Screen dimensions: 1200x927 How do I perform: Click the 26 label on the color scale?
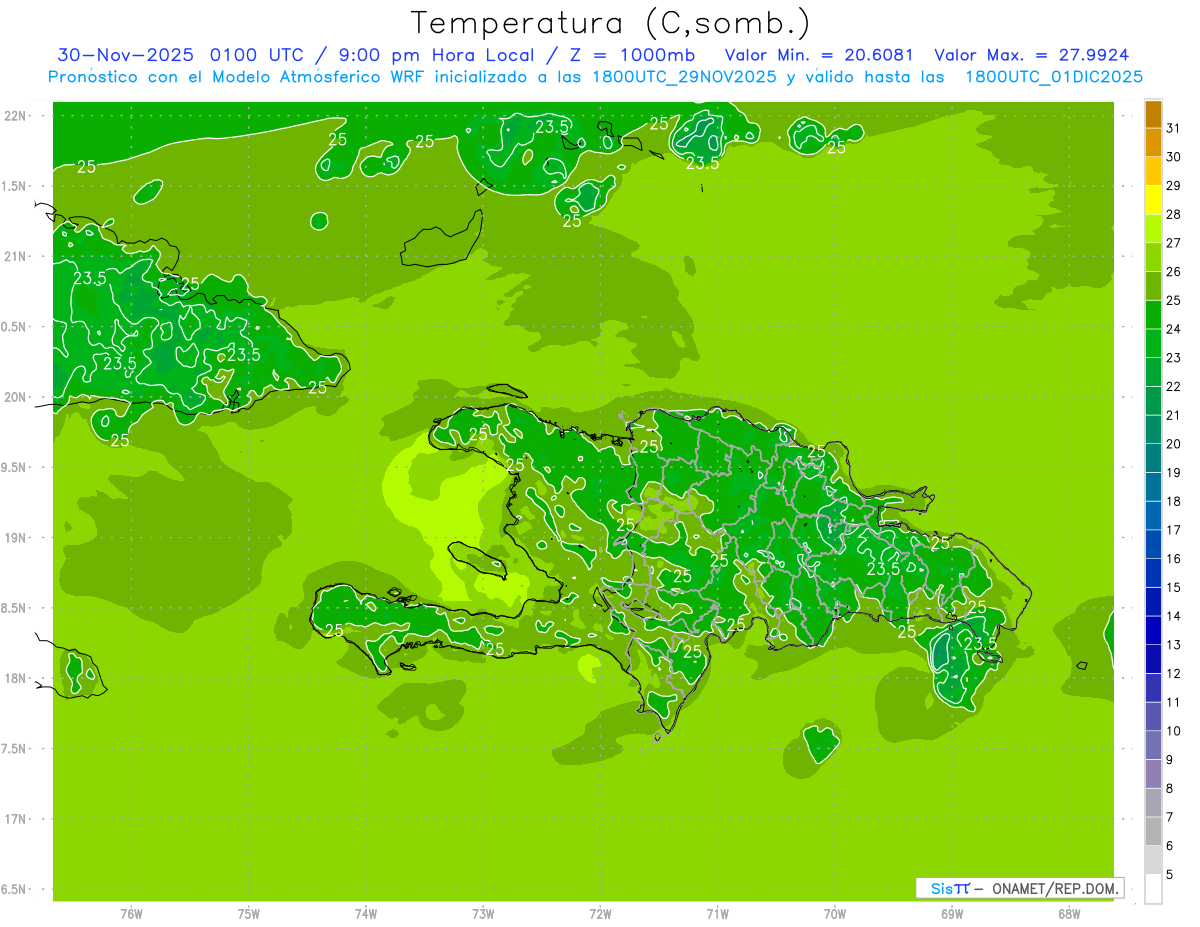click(x=1173, y=271)
